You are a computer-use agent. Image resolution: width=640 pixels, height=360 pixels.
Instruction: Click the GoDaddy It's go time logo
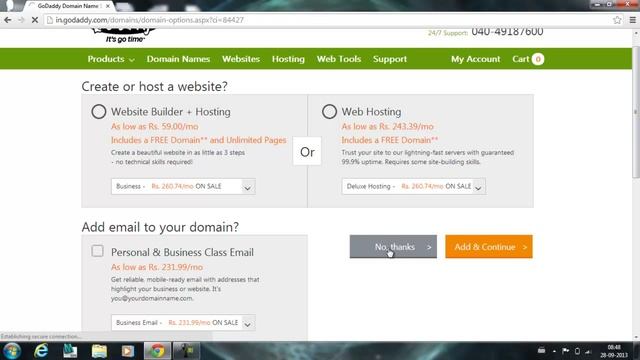(124, 36)
